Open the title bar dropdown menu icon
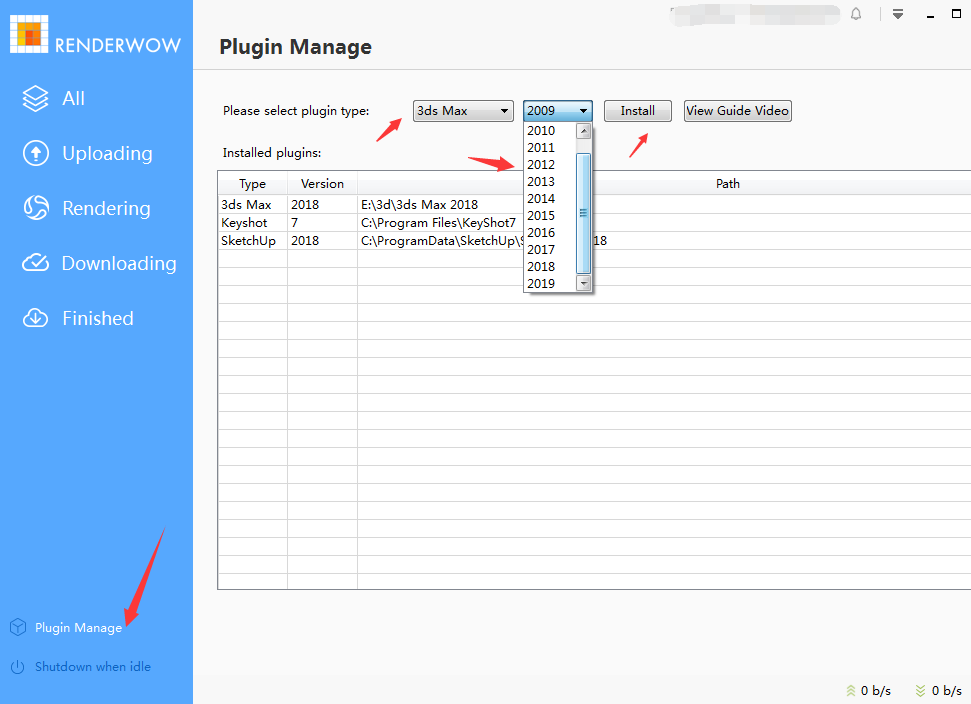 (898, 14)
